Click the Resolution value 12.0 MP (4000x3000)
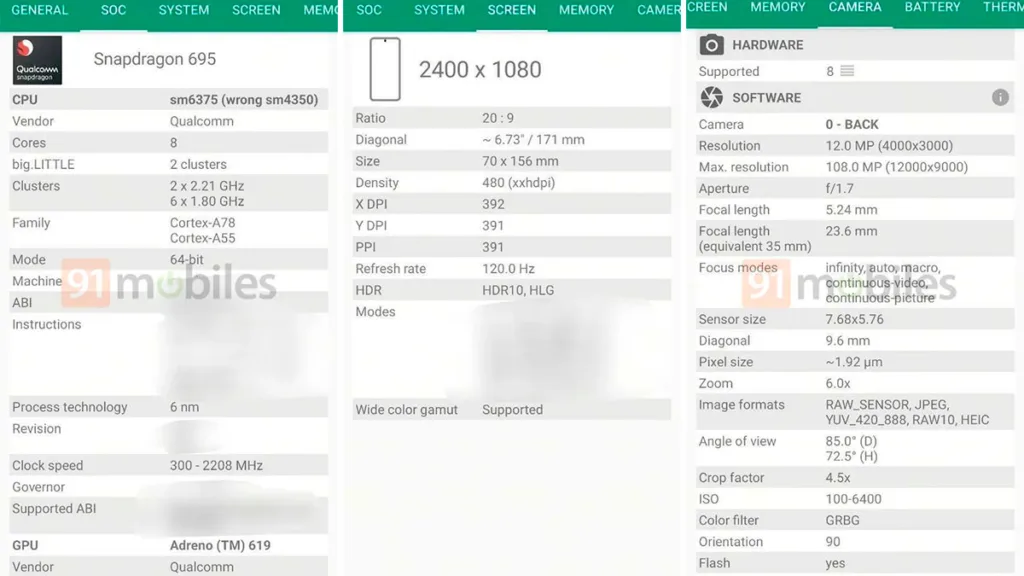The height and width of the screenshot is (576, 1024). pos(889,146)
